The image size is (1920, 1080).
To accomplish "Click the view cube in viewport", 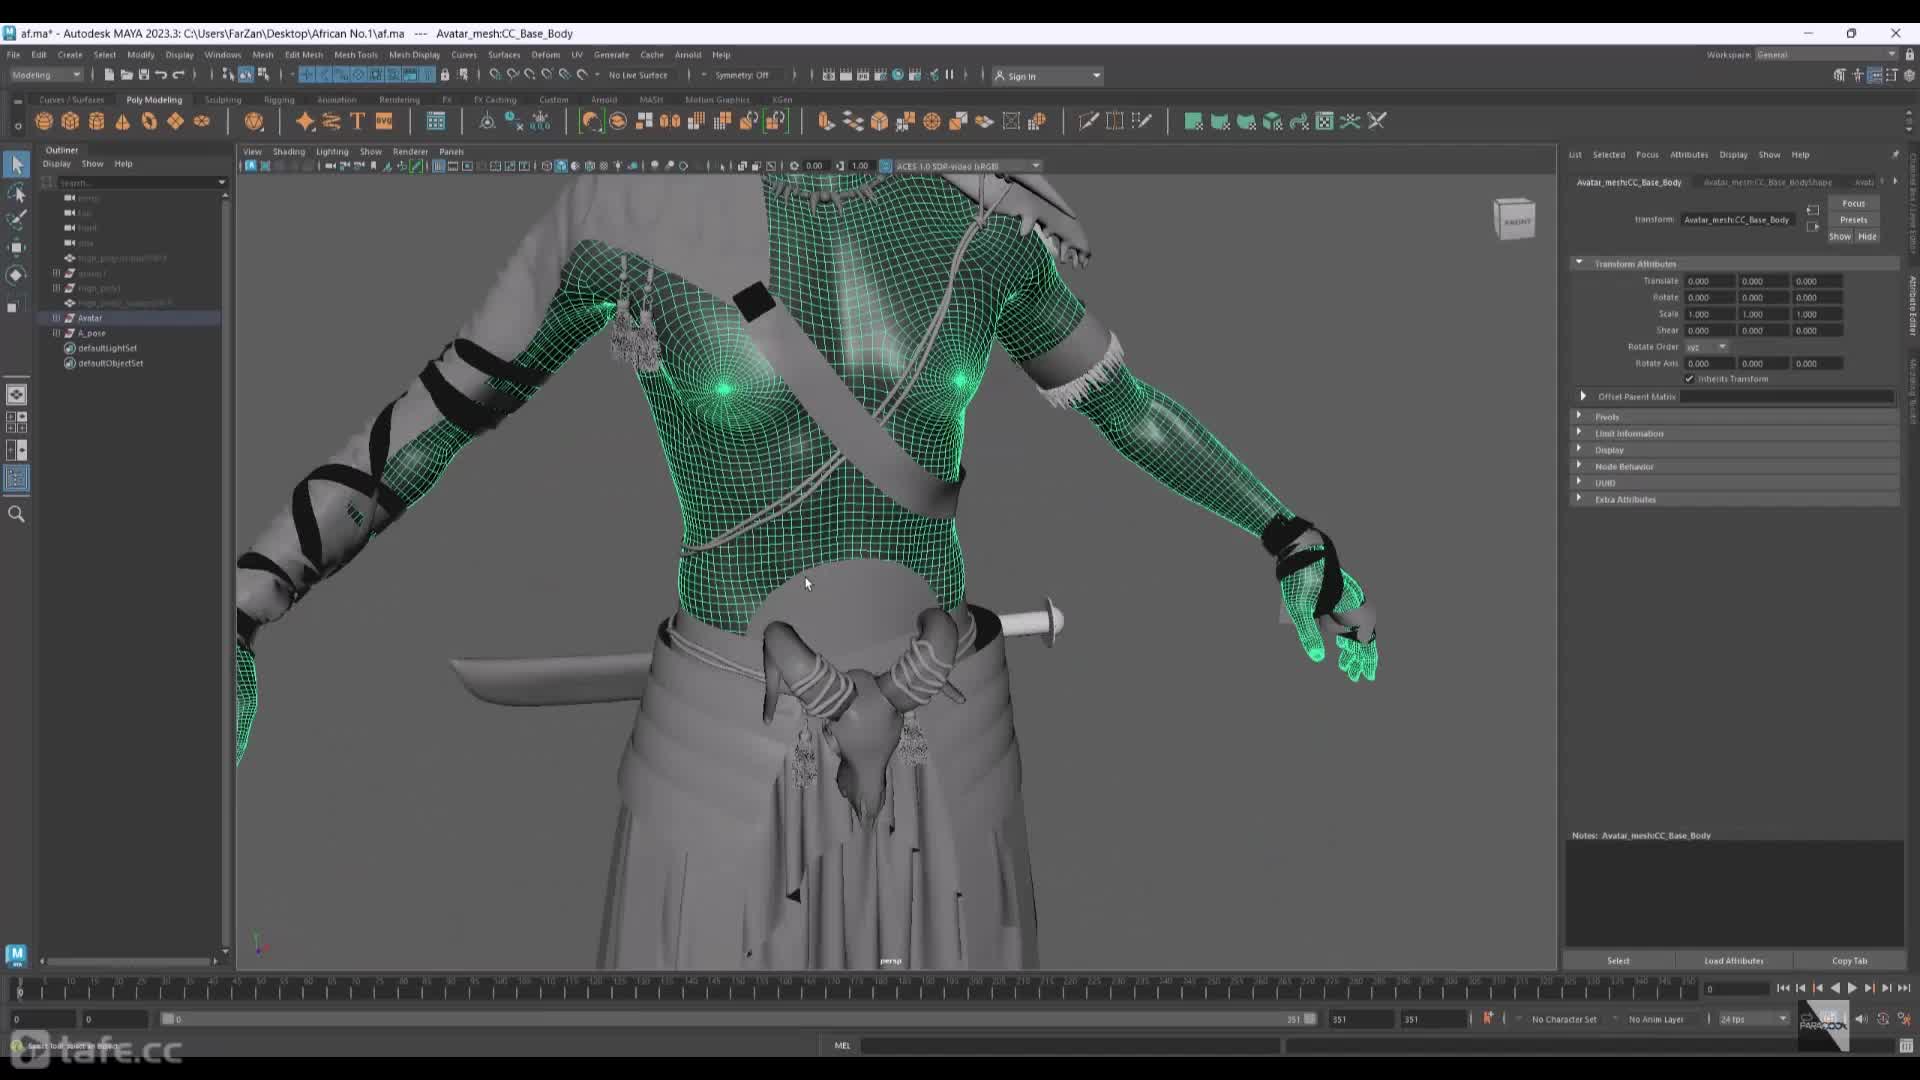I will coord(1515,219).
